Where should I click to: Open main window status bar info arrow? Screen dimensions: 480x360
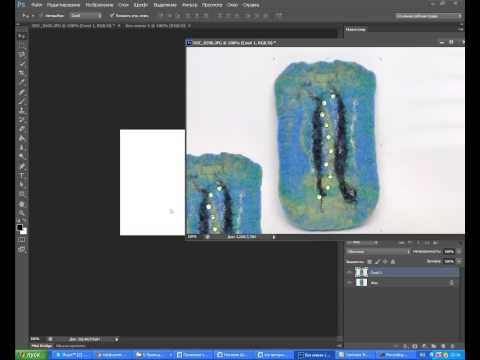pyautogui.click(x=116, y=339)
